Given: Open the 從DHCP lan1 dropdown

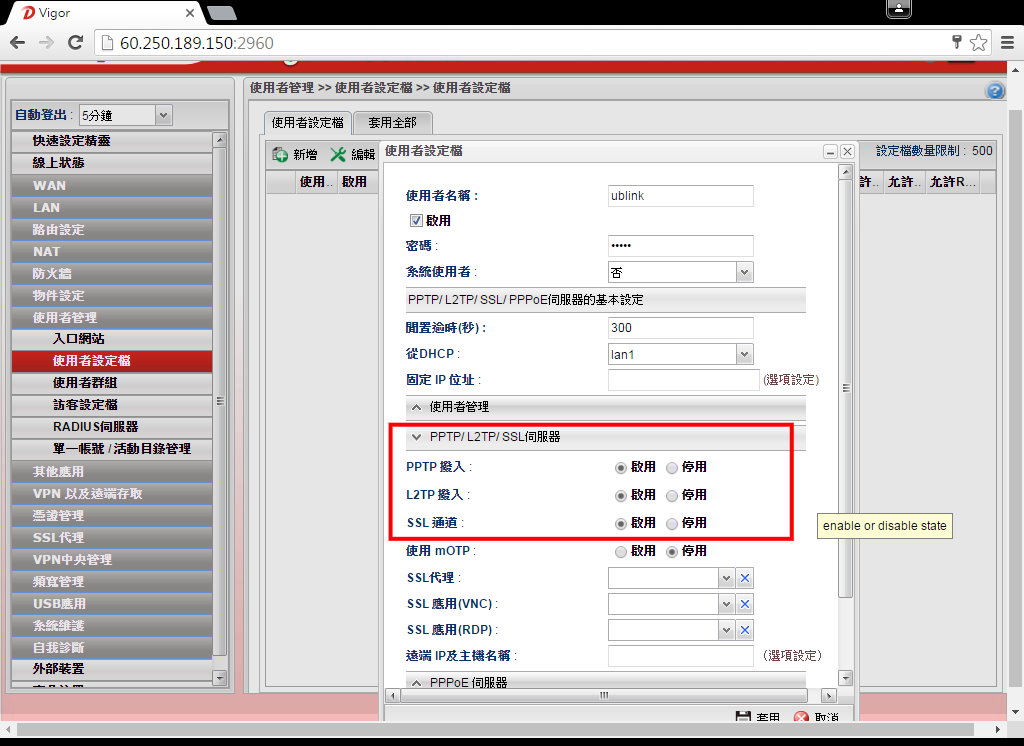Looking at the screenshot, I should [x=743, y=354].
